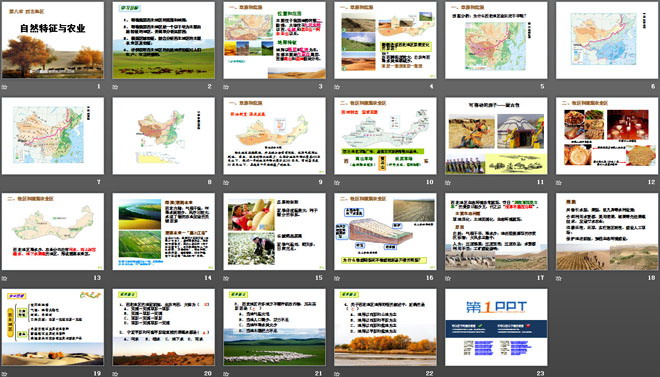Choose slide 15 with melon and cotton photos
The image size is (660, 377).
coord(274,231)
